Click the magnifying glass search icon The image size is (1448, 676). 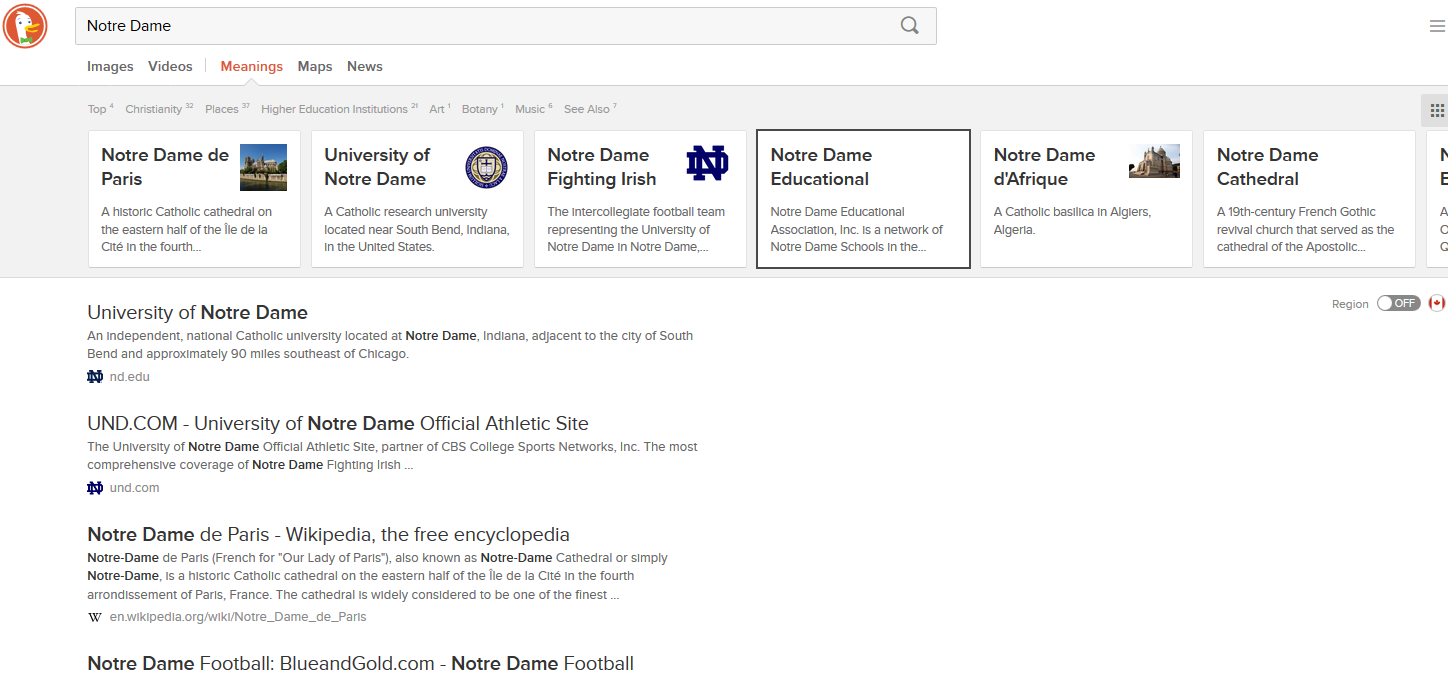(909, 26)
